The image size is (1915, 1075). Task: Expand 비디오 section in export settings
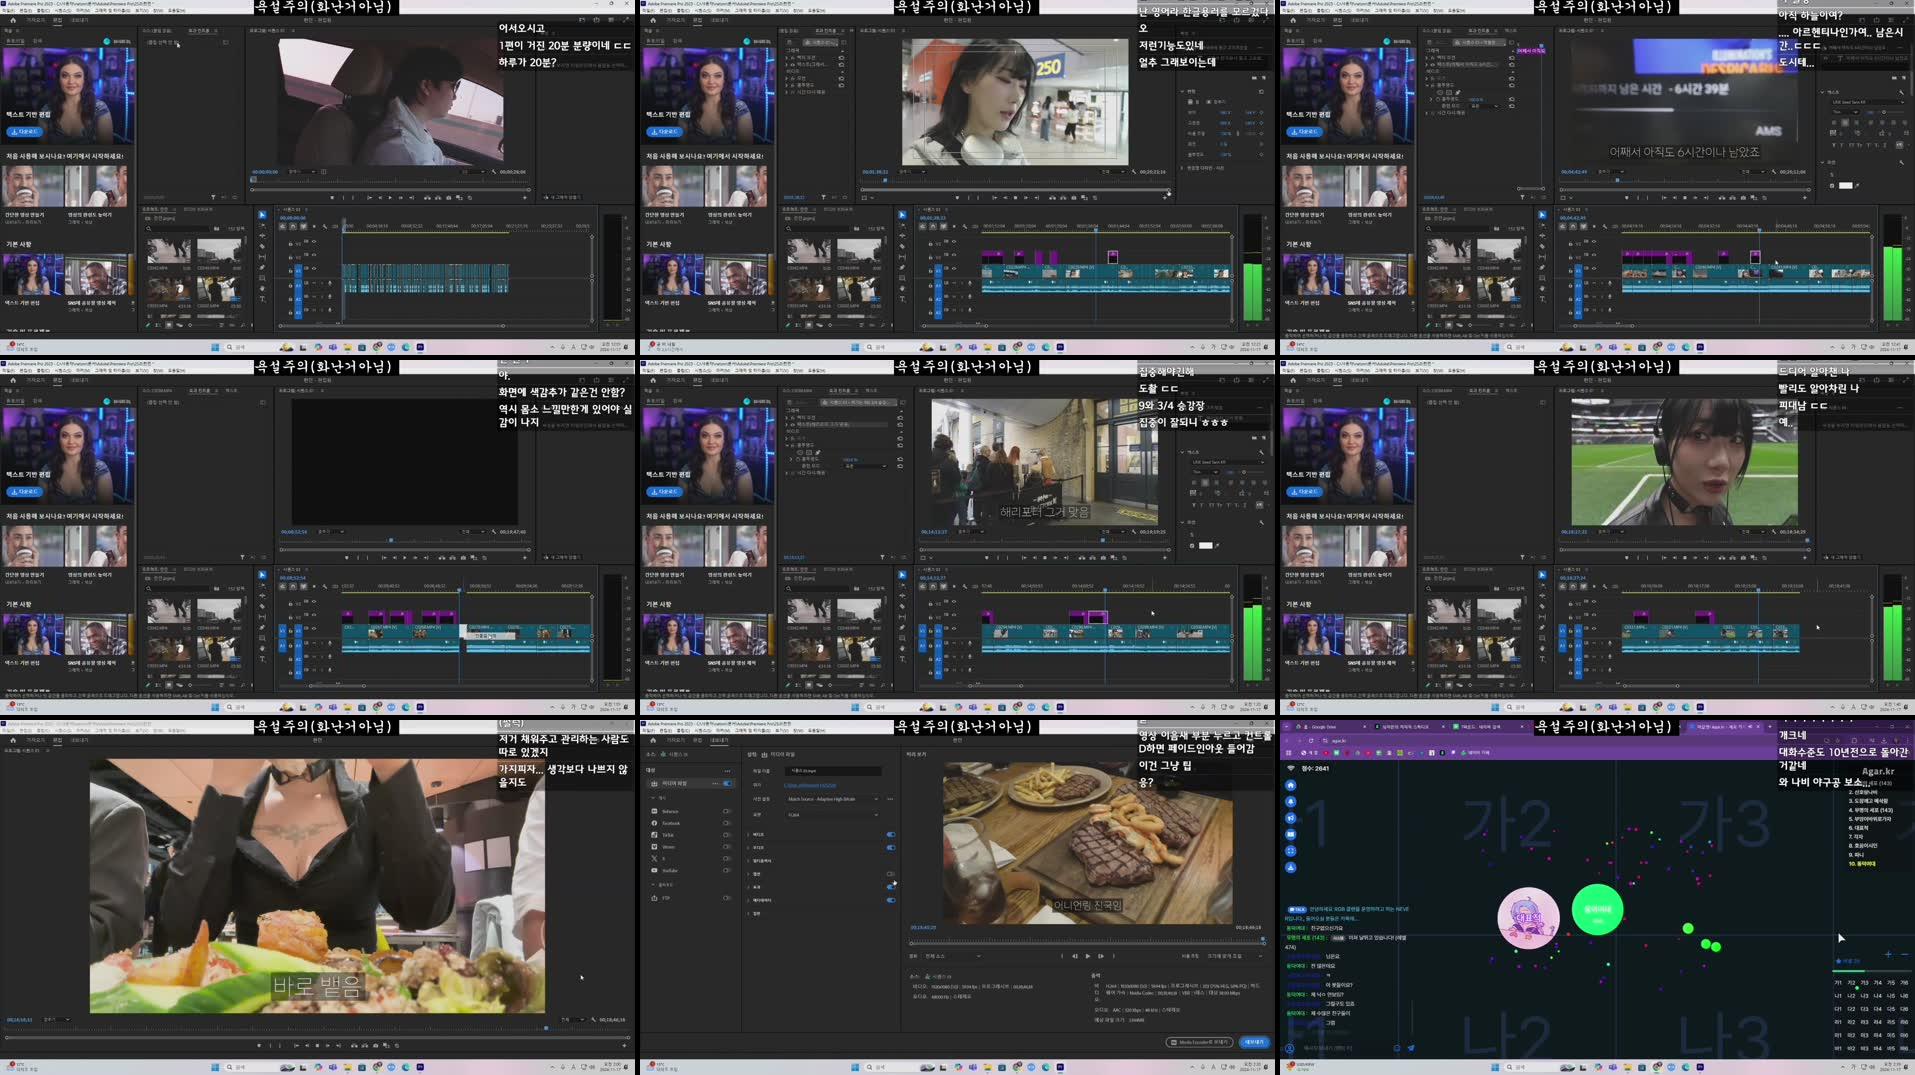pos(748,834)
